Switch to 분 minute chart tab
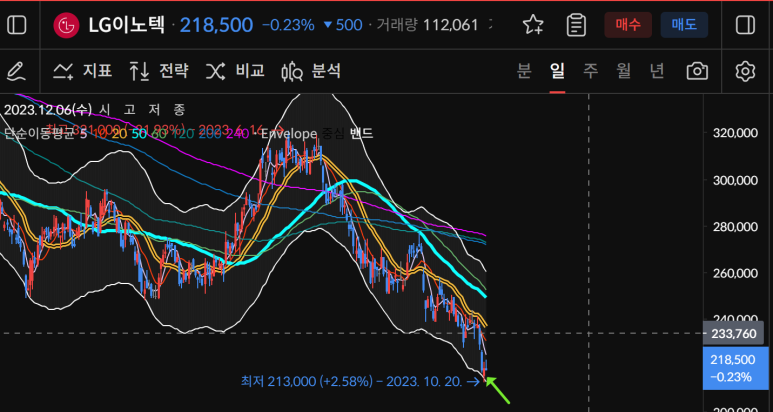This screenshot has height=412, width=773. click(524, 72)
